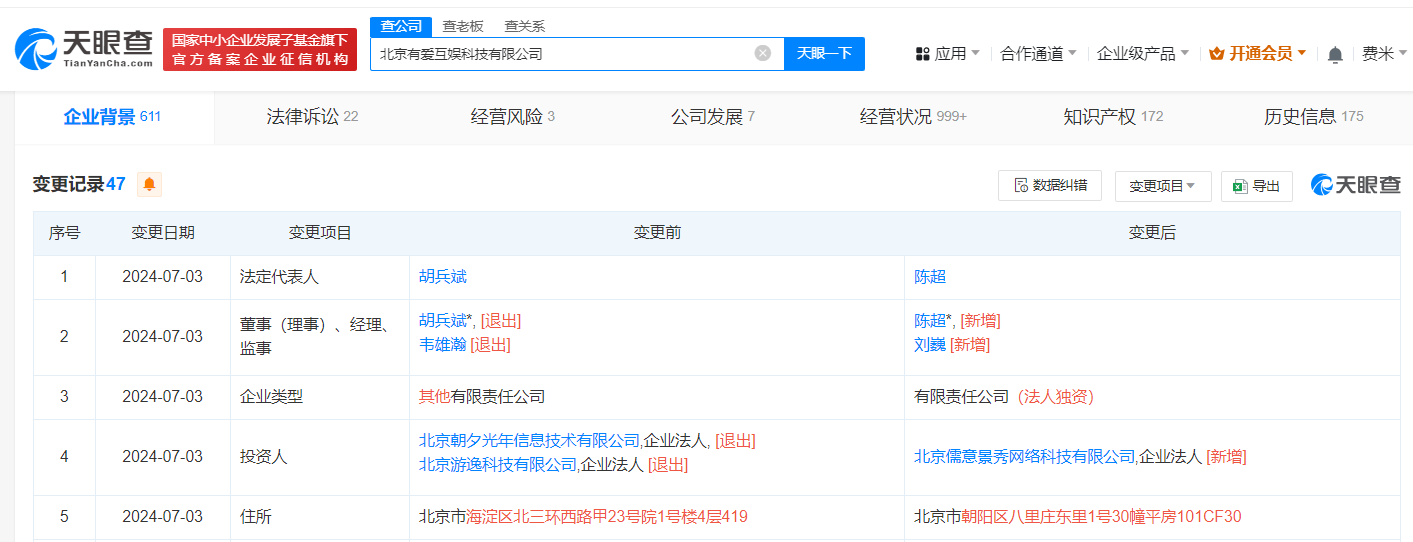Image resolution: width=1413 pixels, height=542 pixels.
Task: Expand the 合作通道 menu
Action: click(1038, 54)
